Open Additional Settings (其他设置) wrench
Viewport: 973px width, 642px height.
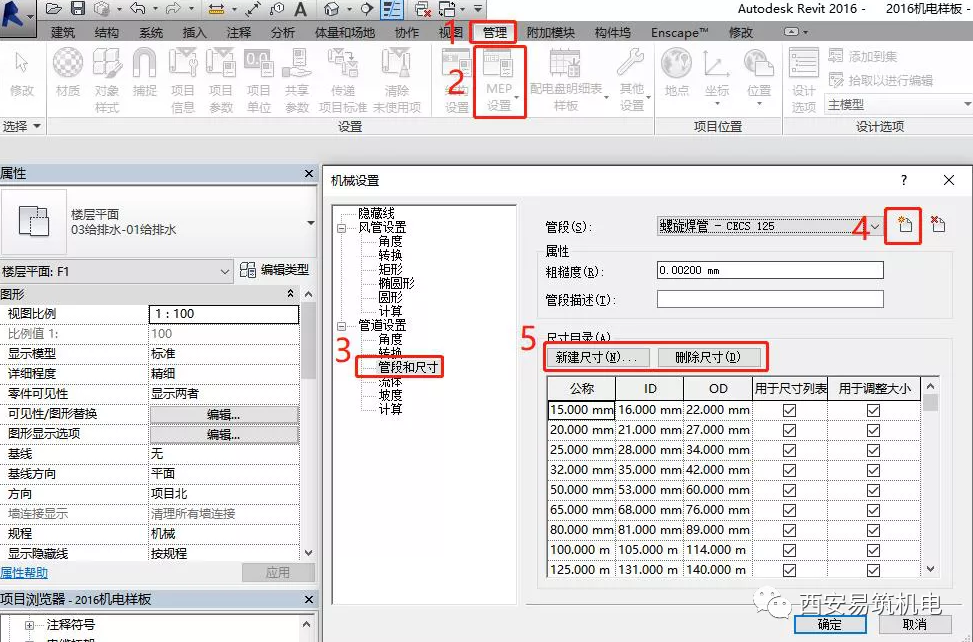pyautogui.click(x=632, y=81)
